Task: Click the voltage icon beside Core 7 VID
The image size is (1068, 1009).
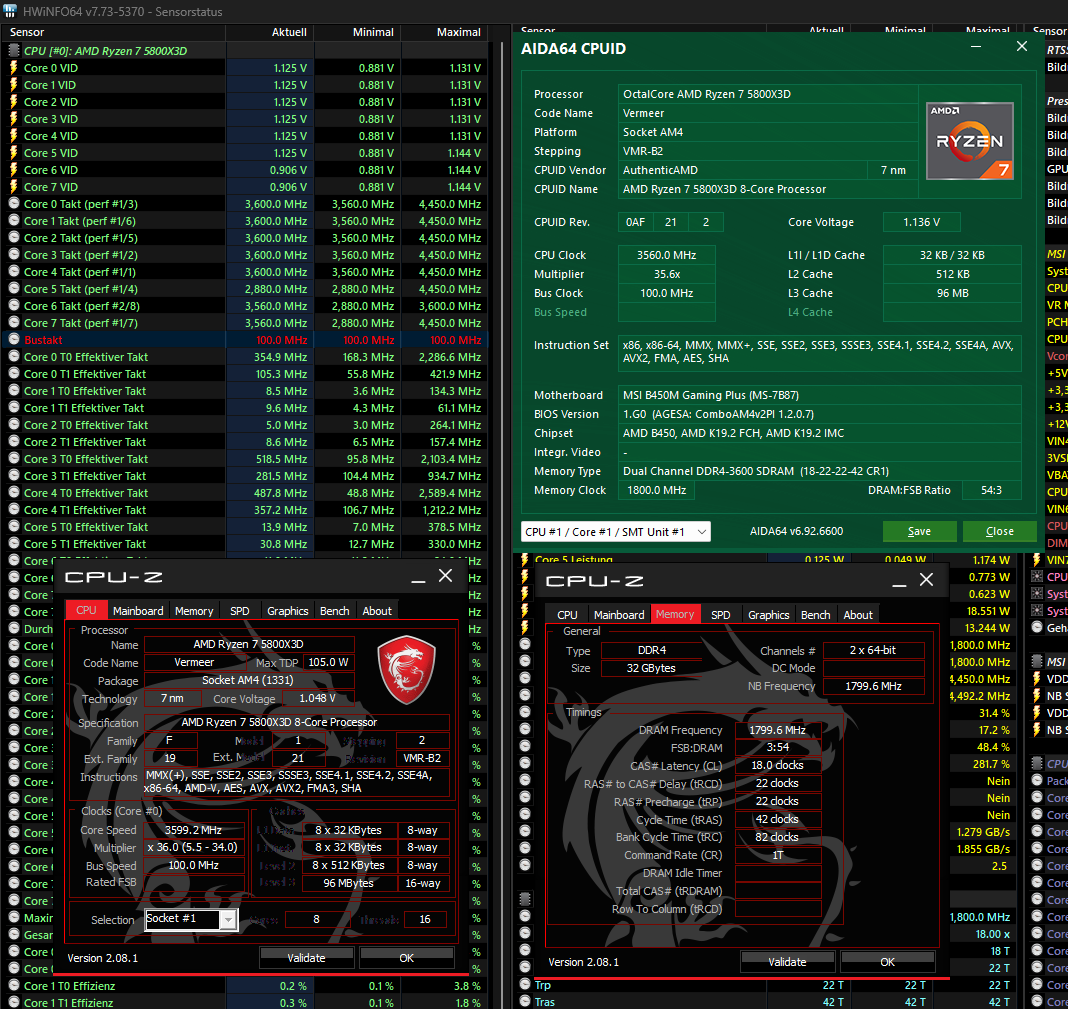Action: 14,187
